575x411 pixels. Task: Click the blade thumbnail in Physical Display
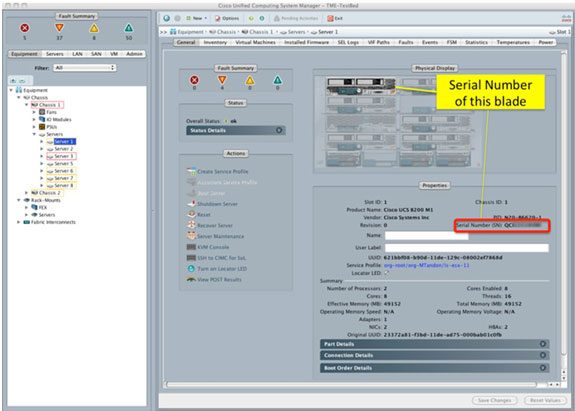click(361, 87)
